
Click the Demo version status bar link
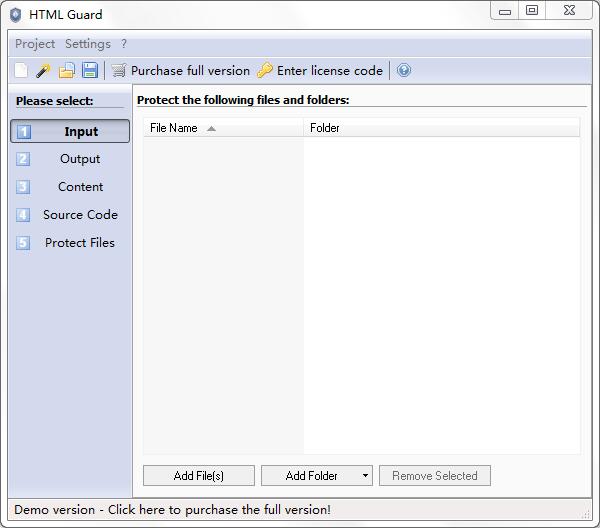(x=173, y=510)
